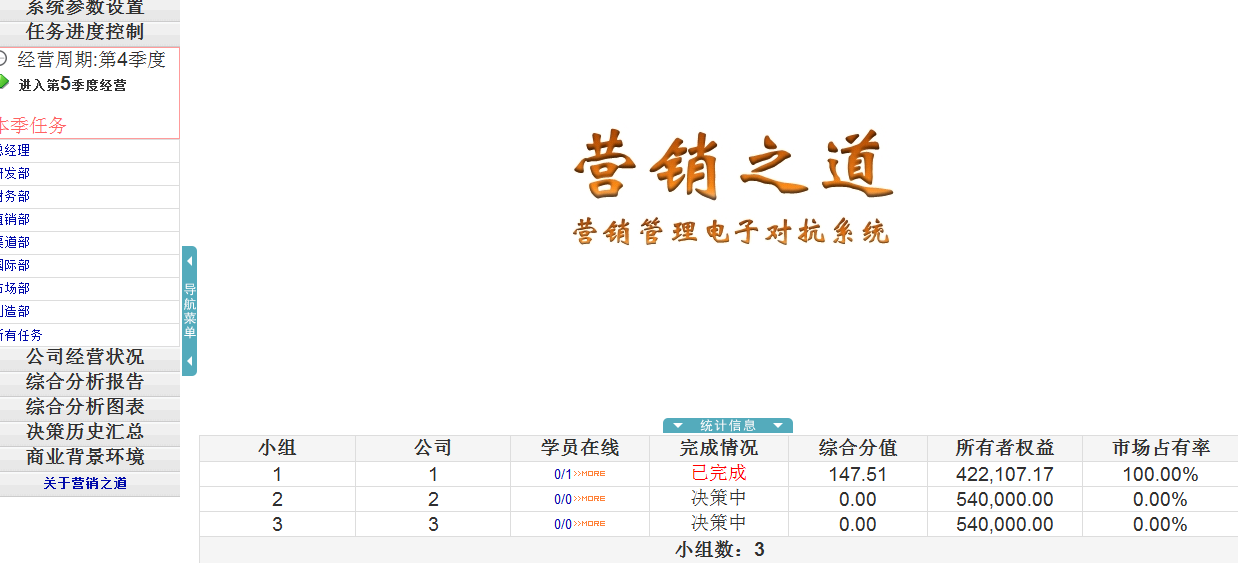
Task: Toggle 统计信息 panel using right arrow
Action: [777, 426]
